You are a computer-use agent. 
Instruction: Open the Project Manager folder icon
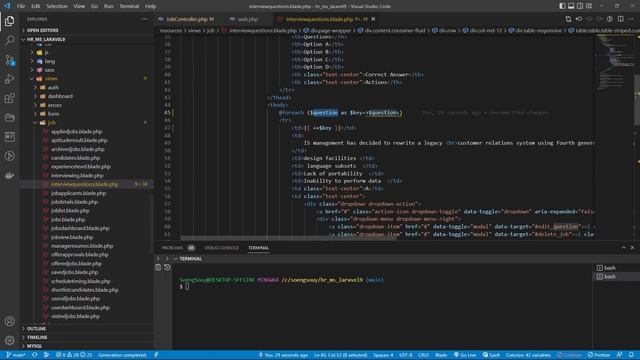point(9,118)
